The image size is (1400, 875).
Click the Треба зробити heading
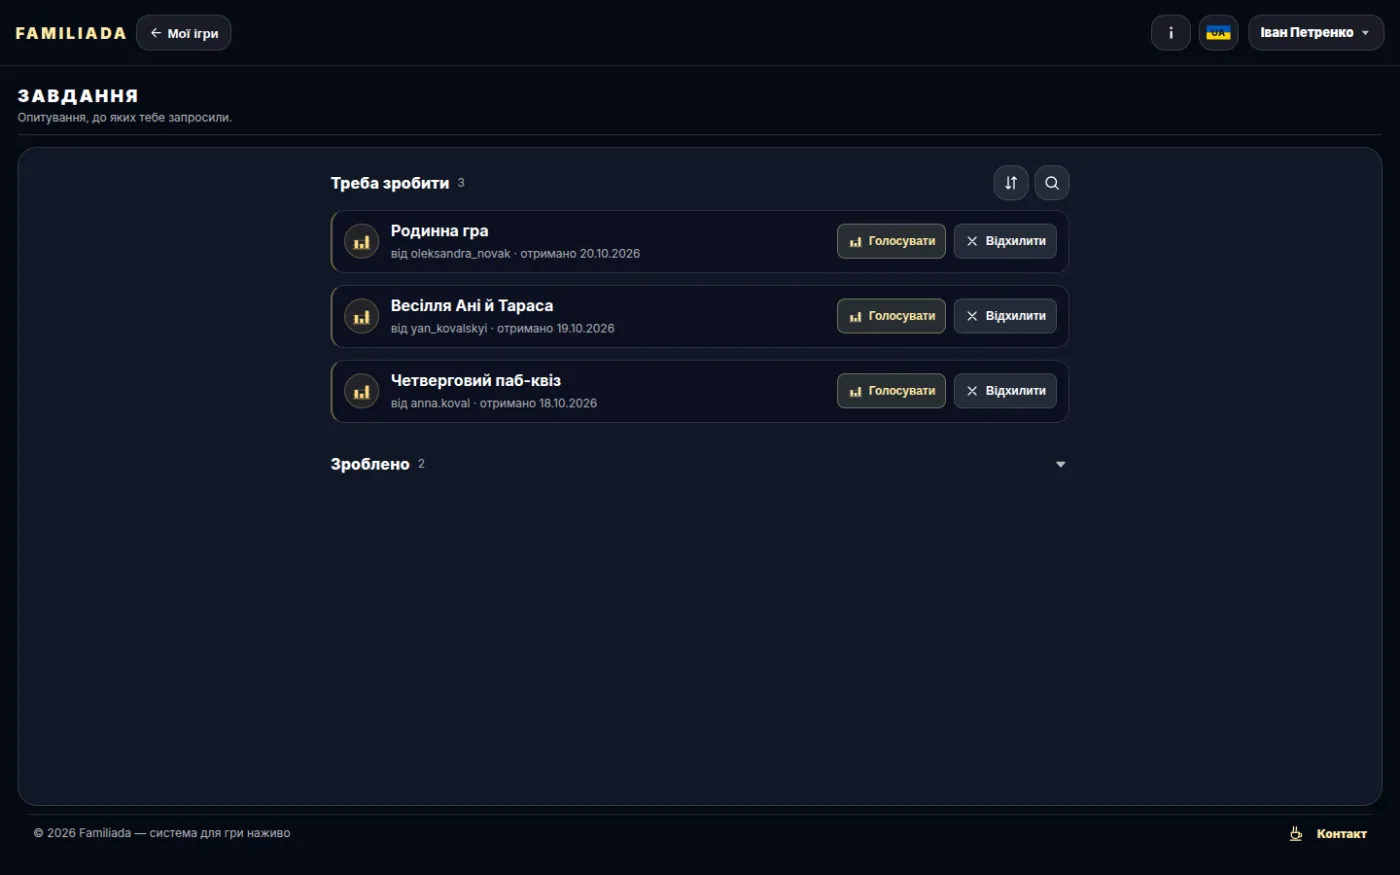tap(390, 183)
